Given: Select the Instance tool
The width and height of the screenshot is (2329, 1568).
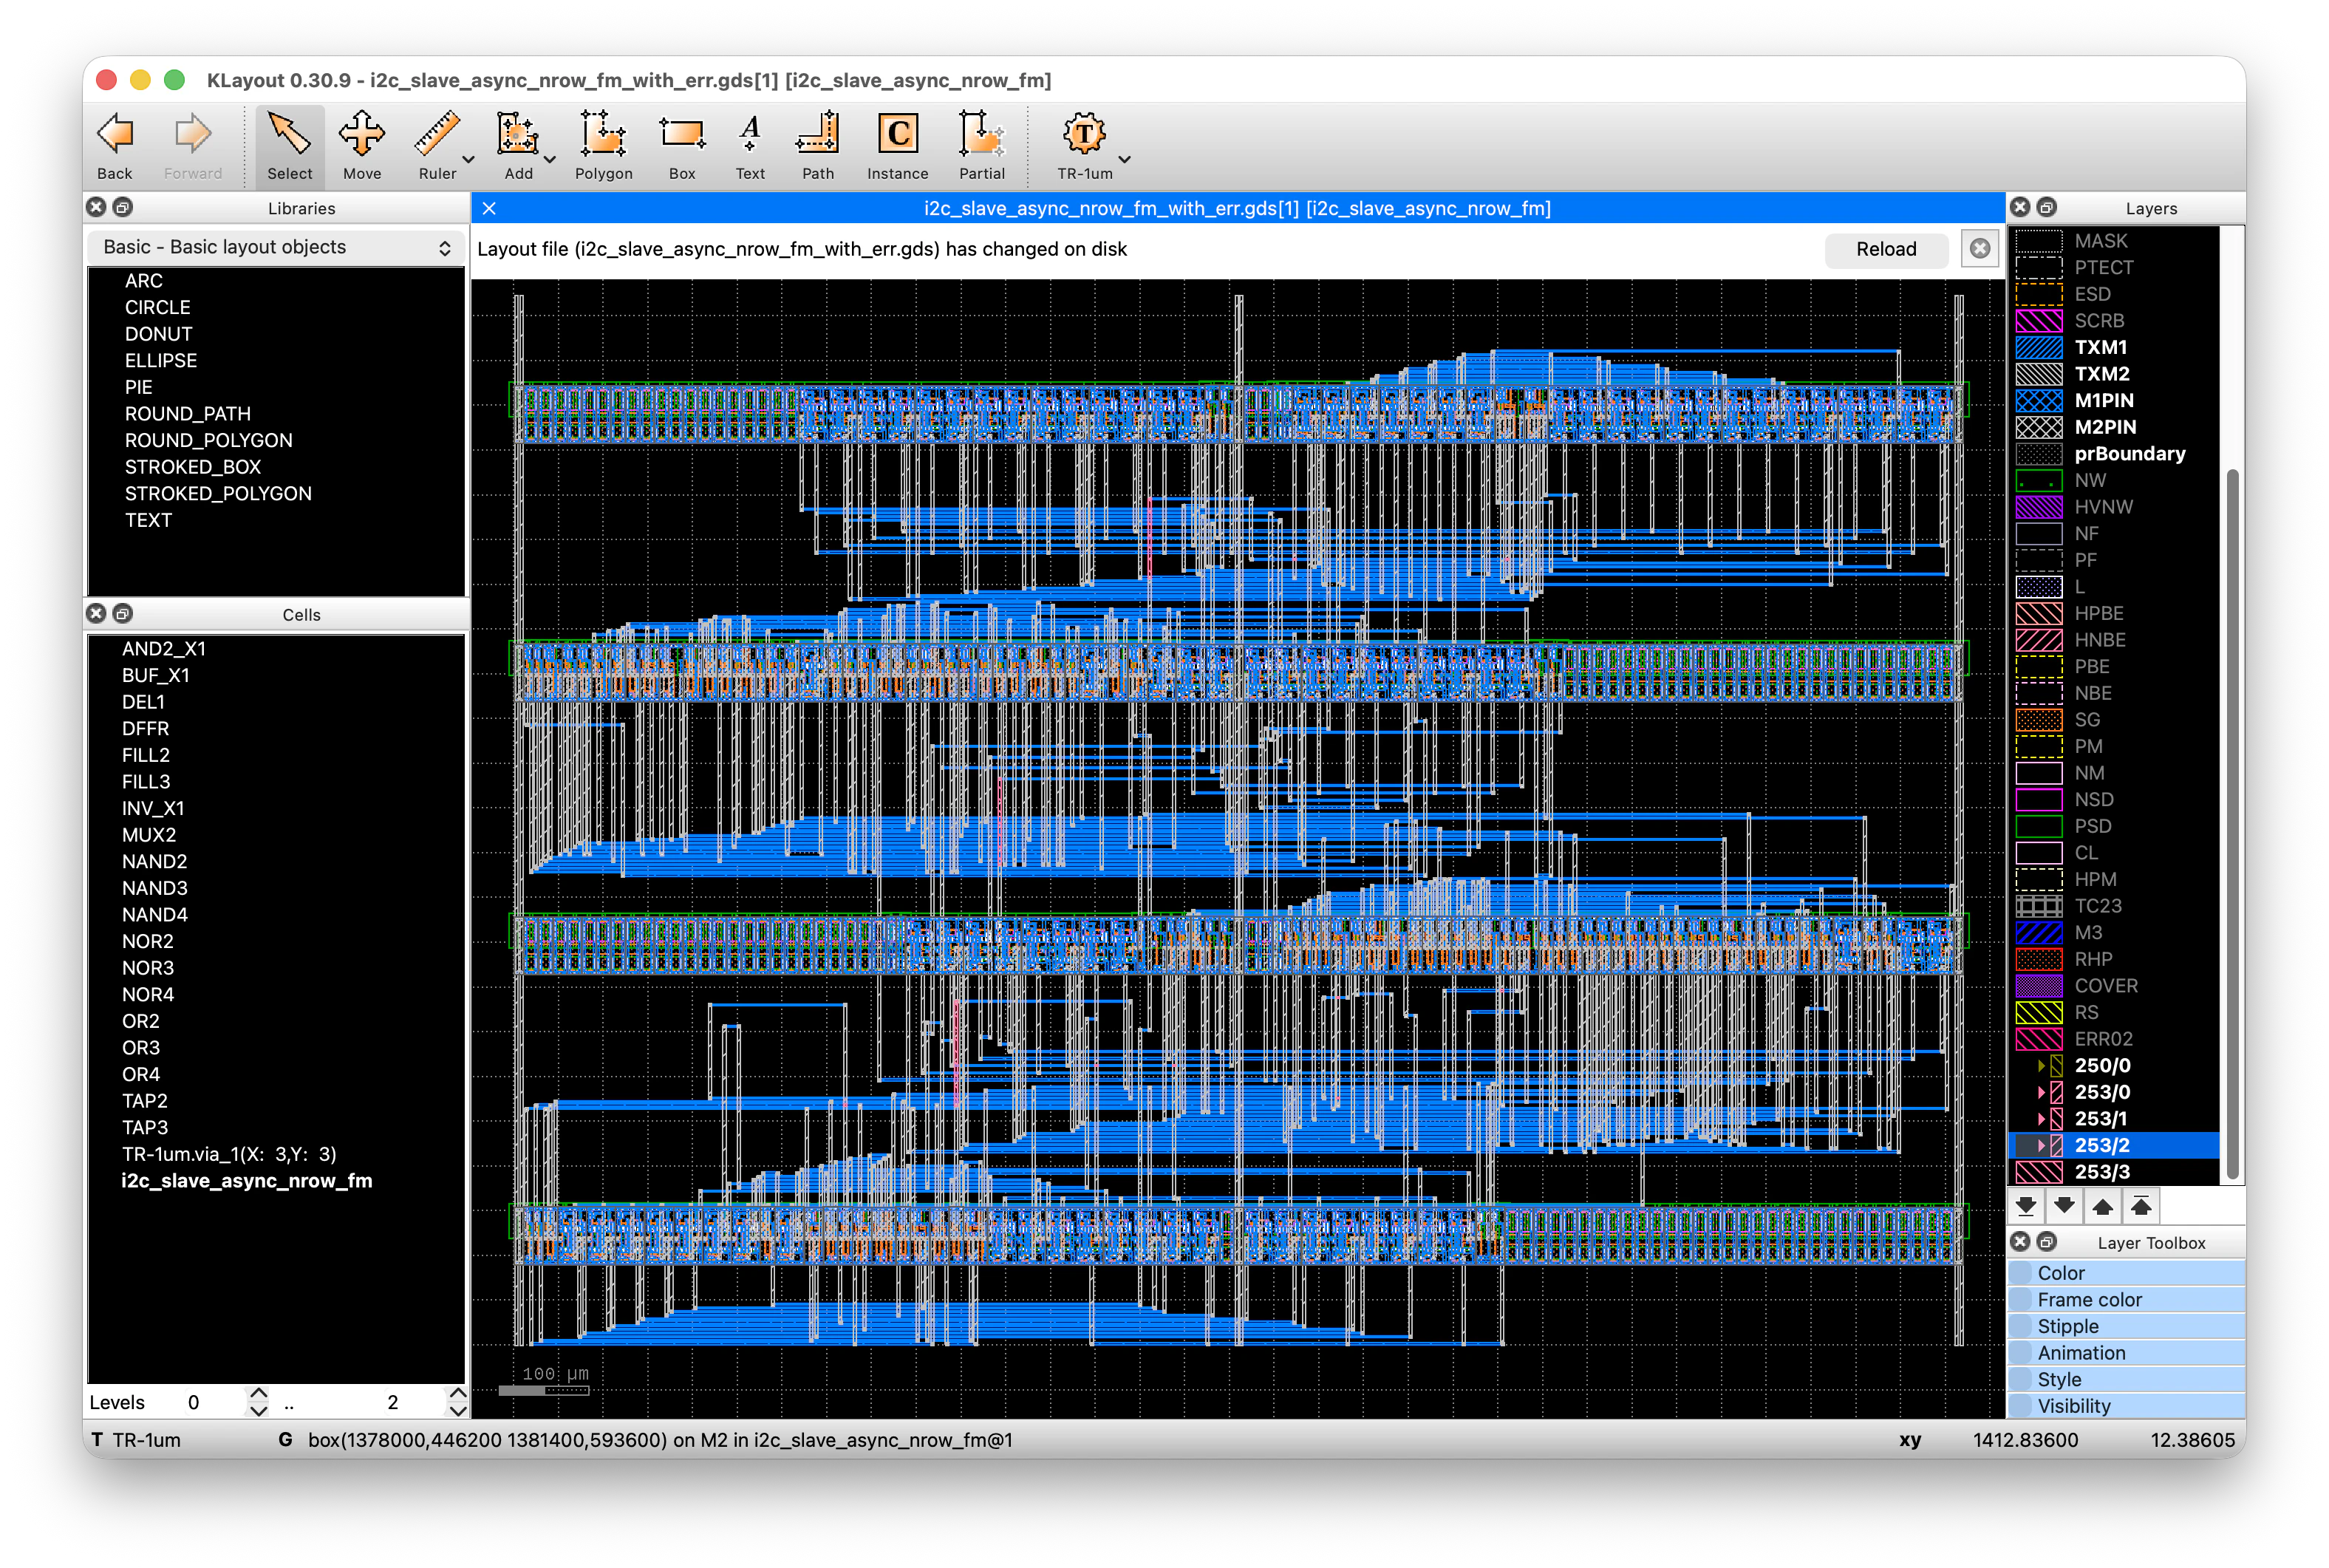Looking at the screenshot, I should 897,145.
